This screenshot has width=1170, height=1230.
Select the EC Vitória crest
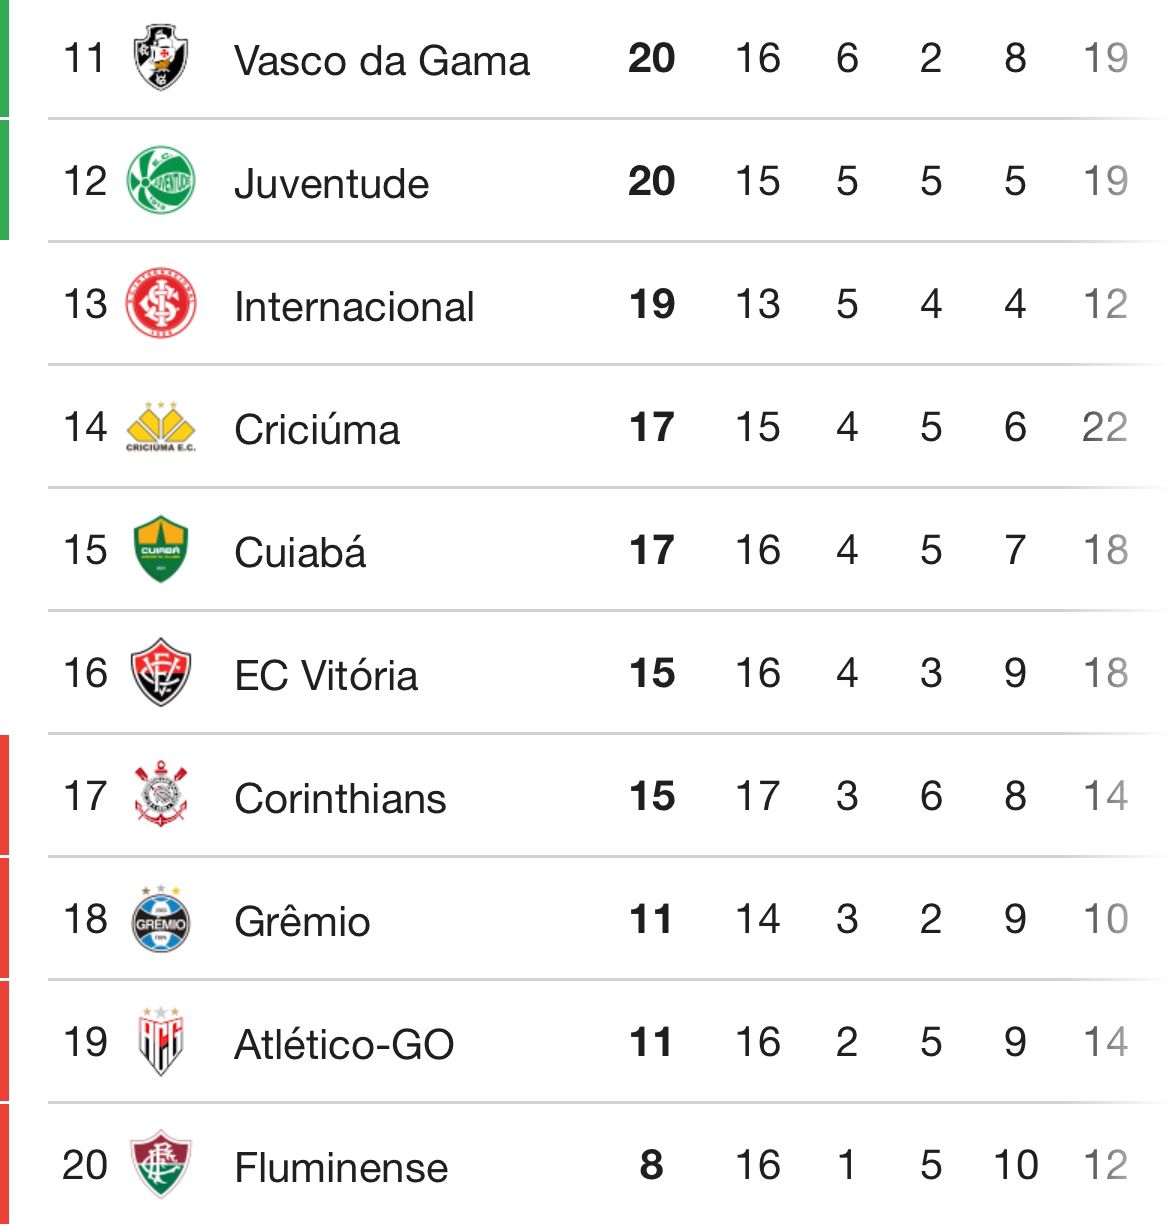tap(160, 672)
